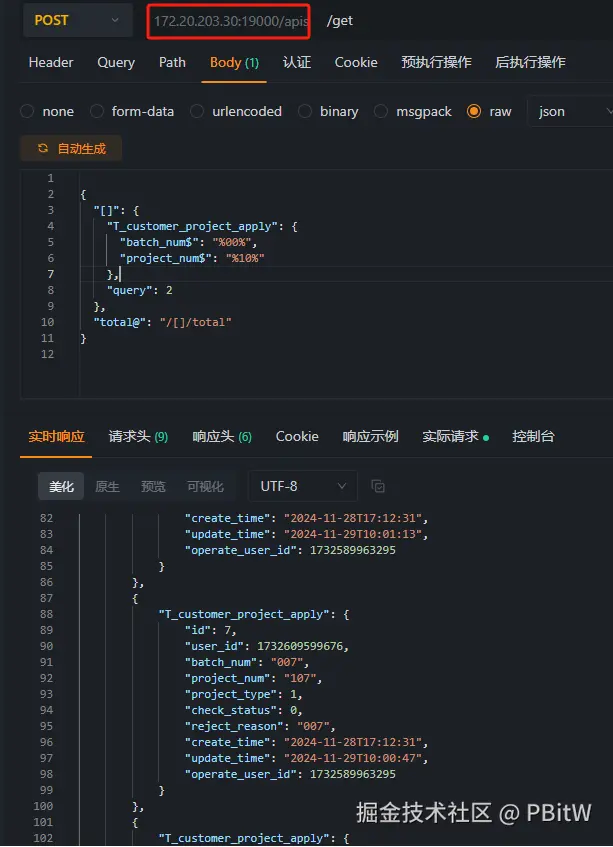
Task: Expand the UTF-8 encoding dropdown
Action: pos(302,486)
